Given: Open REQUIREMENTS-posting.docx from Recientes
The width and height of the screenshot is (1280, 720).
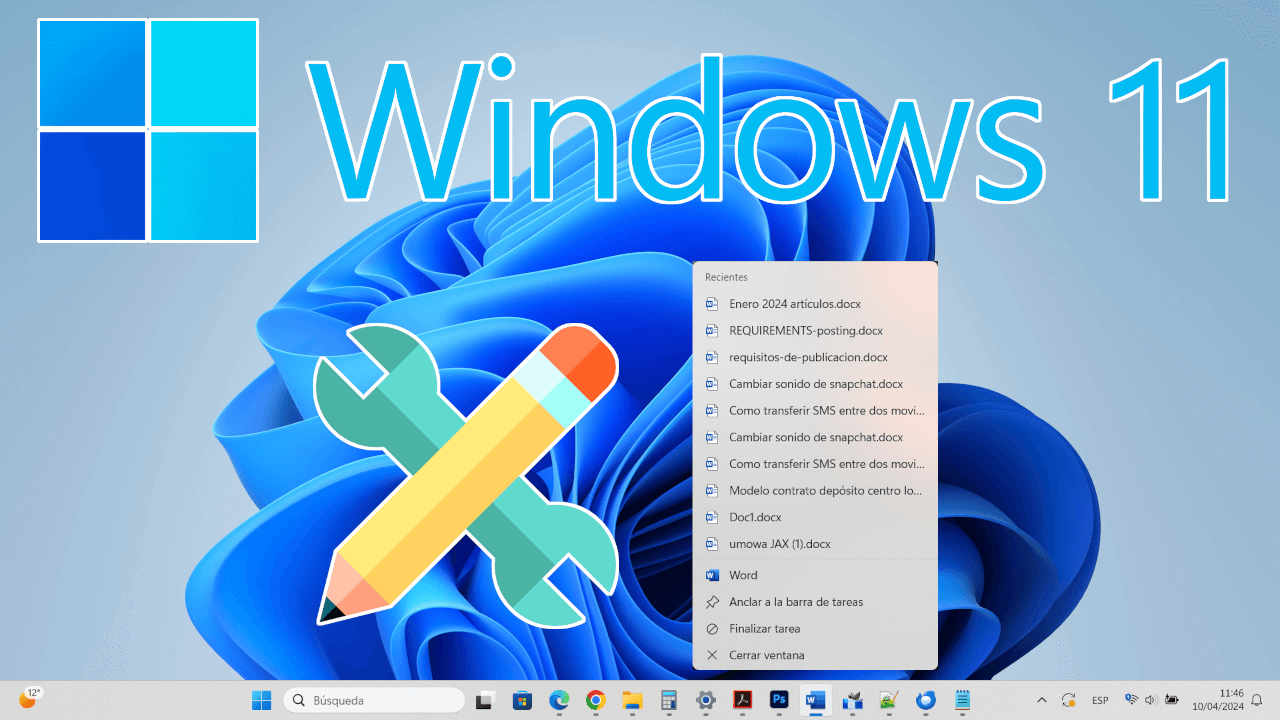Looking at the screenshot, I should (815, 330).
